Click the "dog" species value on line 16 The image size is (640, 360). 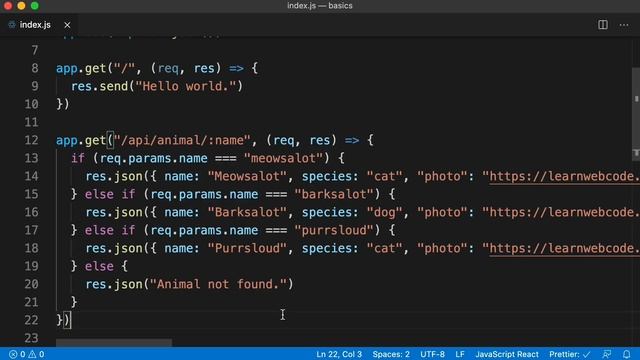tap(384, 212)
